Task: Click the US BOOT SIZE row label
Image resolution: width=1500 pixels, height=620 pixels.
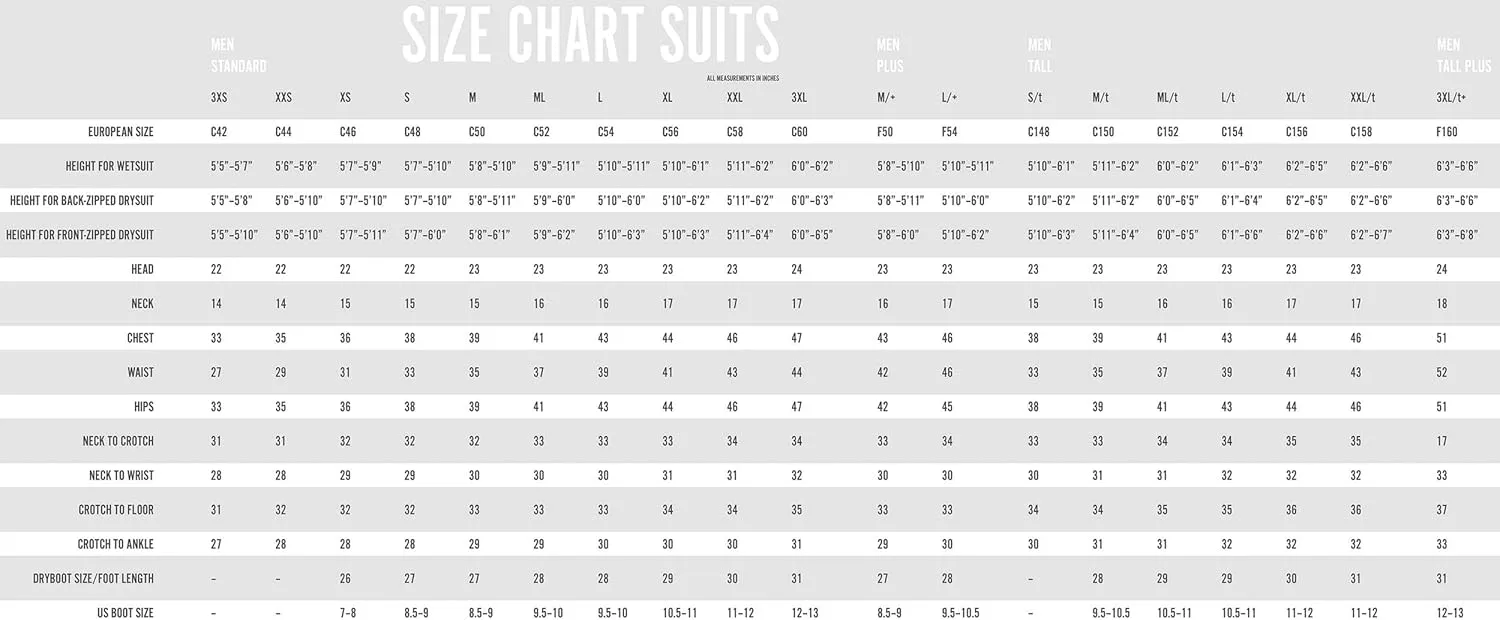Action: point(125,613)
